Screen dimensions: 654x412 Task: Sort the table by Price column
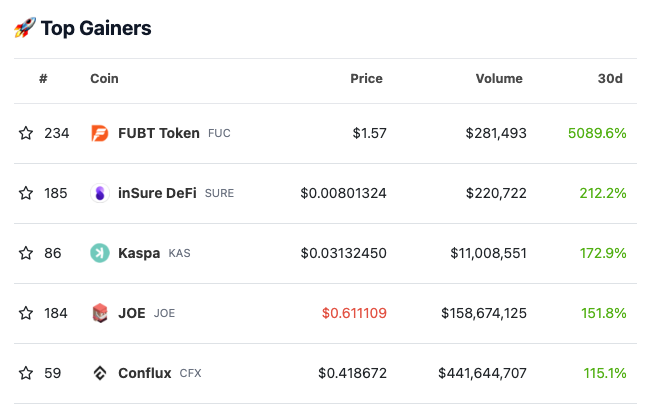click(366, 79)
